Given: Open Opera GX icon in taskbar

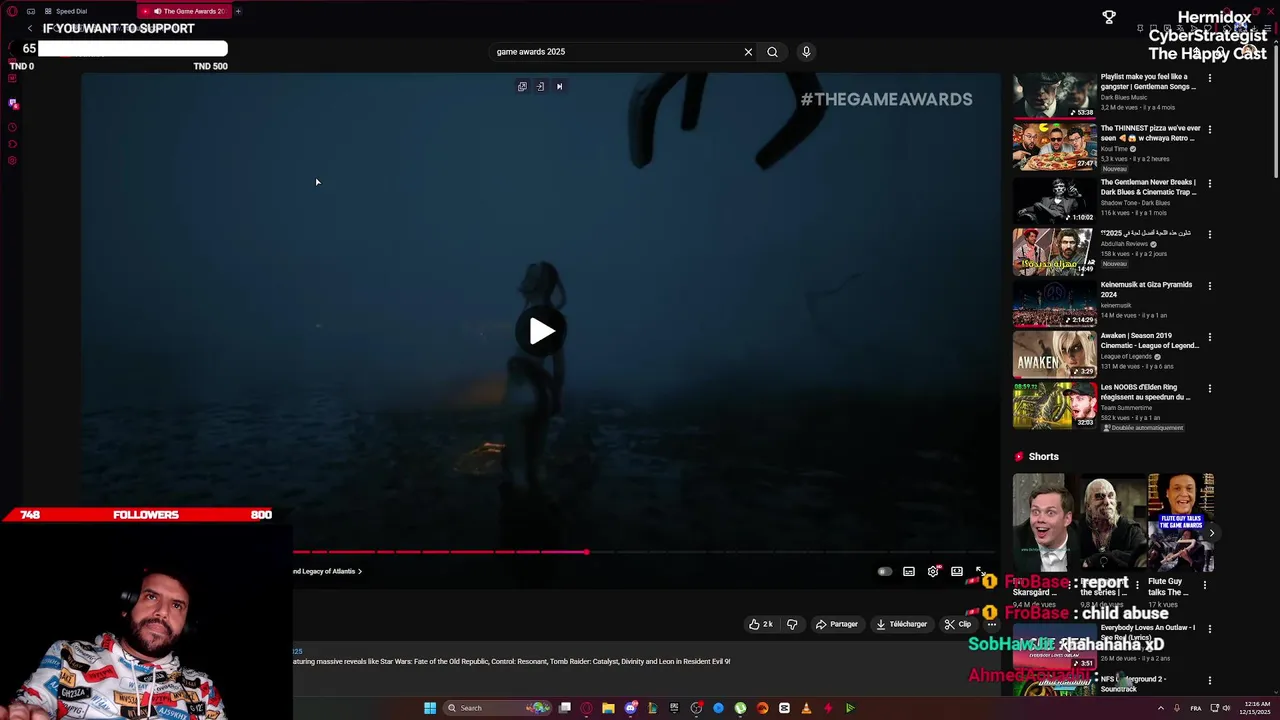Looking at the screenshot, I should pos(586,708).
